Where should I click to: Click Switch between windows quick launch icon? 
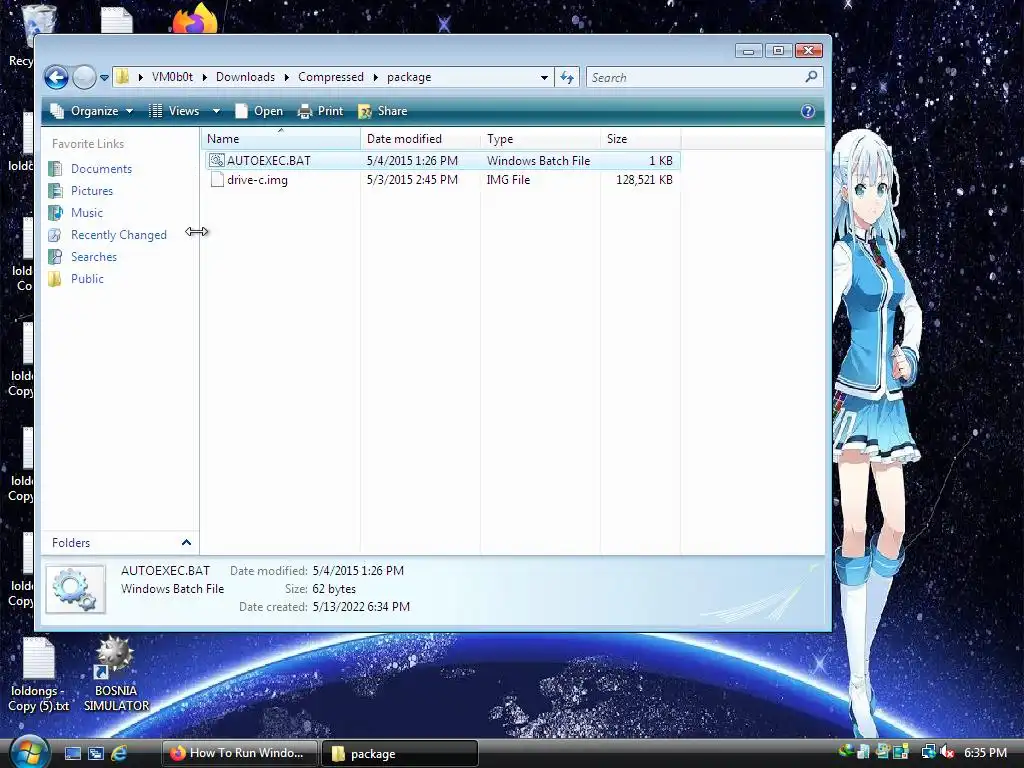(x=95, y=753)
